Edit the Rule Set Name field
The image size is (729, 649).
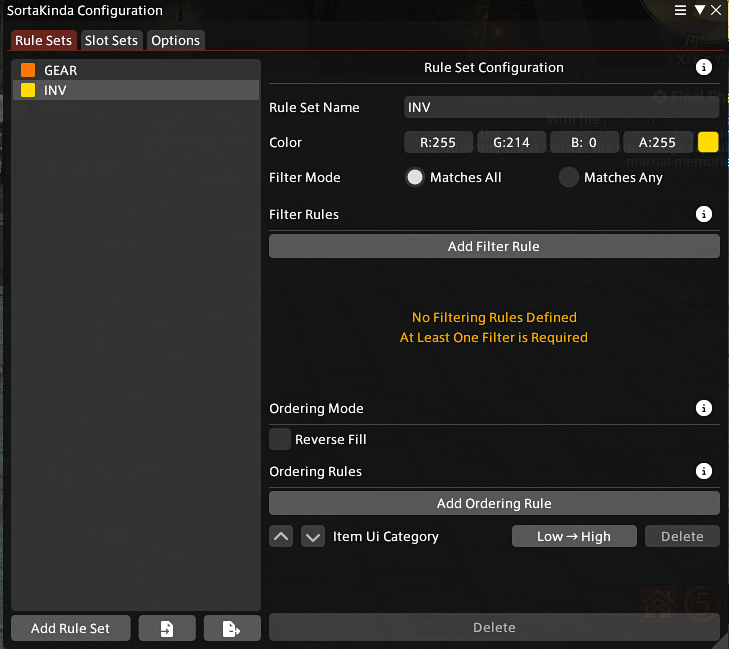point(562,107)
